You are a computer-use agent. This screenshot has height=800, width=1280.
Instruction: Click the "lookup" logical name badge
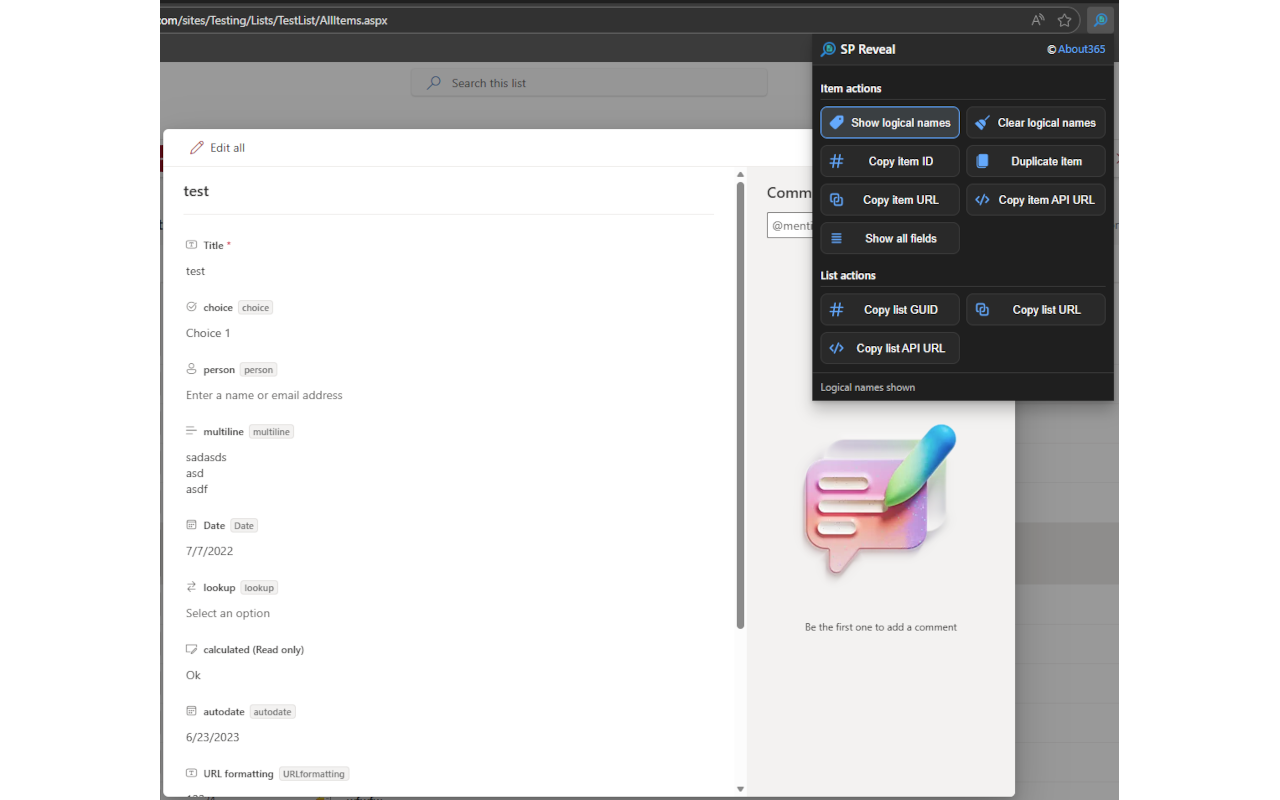pos(259,588)
